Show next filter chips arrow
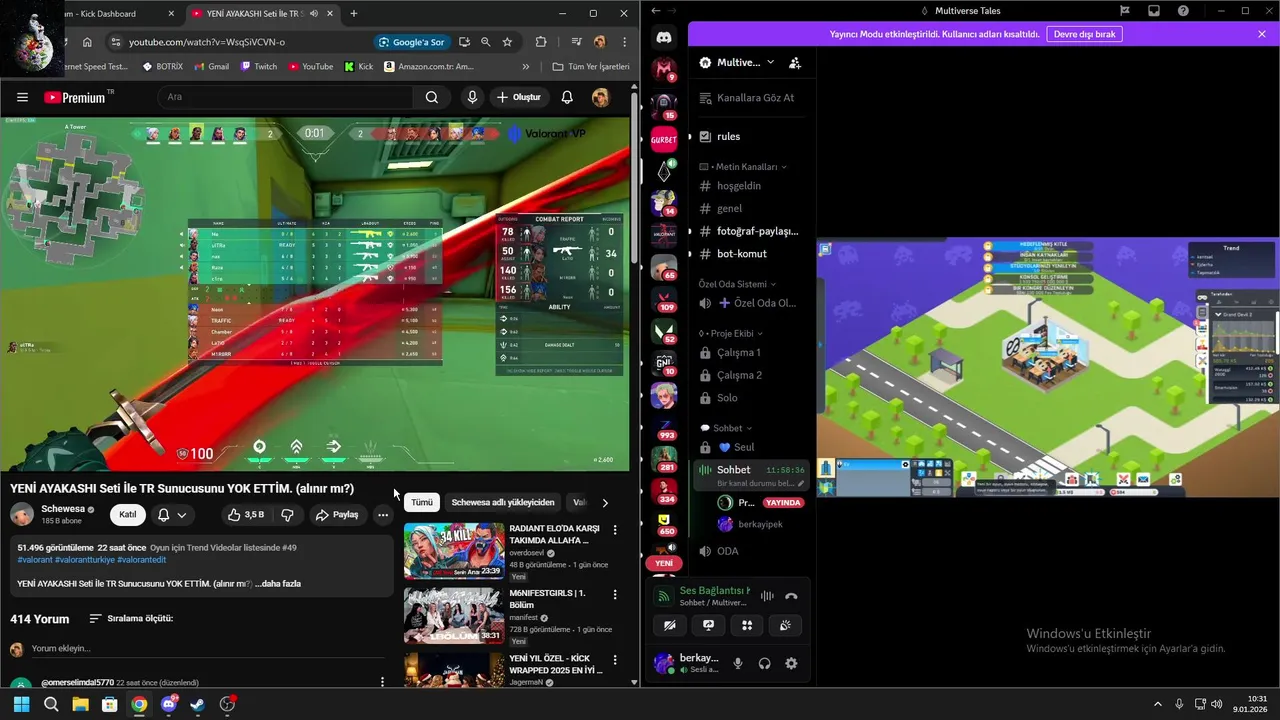The image size is (1280, 720). (604, 503)
